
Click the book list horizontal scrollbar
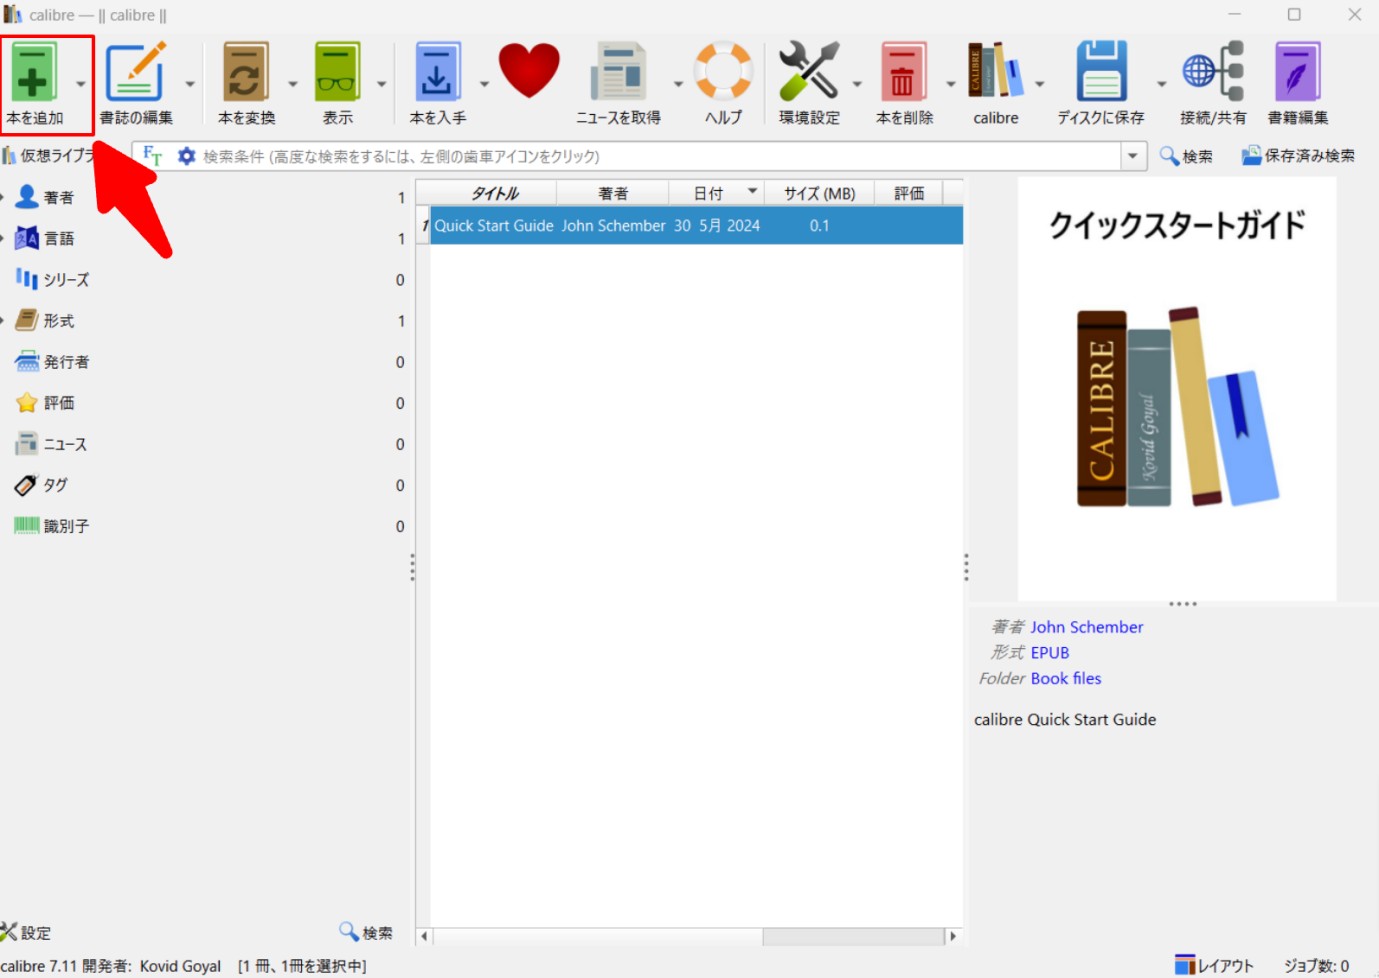(x=688, y=936)
